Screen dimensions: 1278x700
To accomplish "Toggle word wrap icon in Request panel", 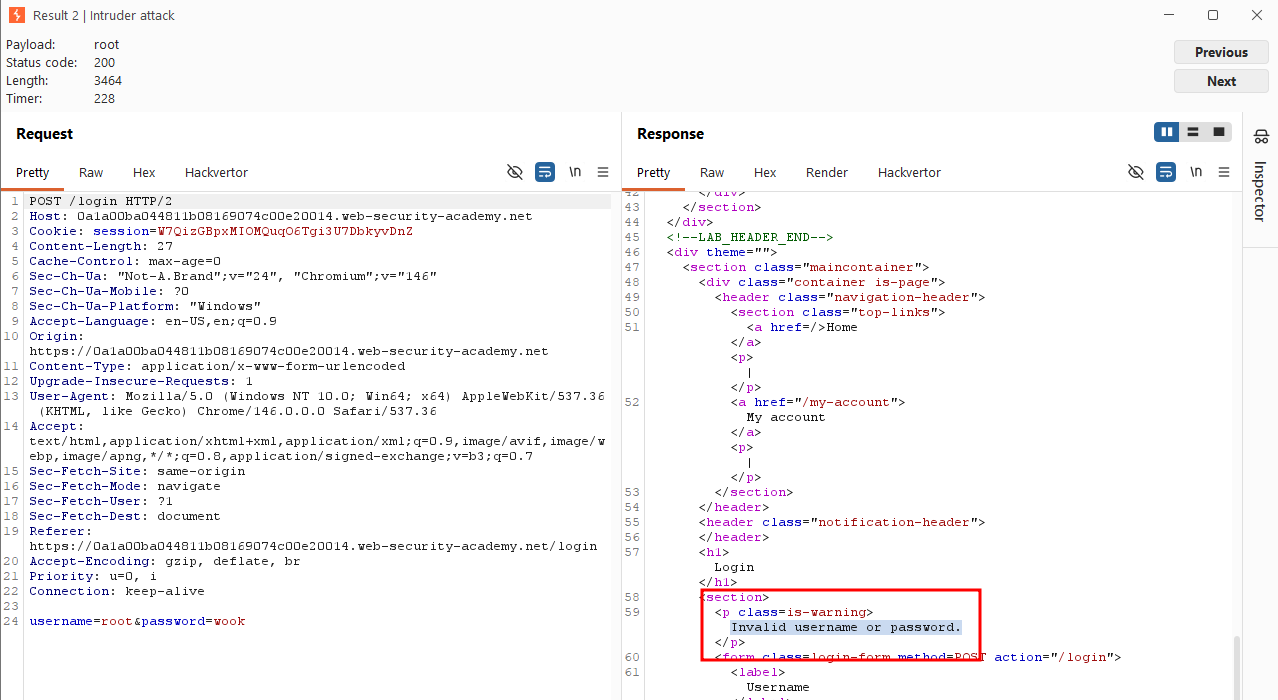I will (x=545, y=172).
